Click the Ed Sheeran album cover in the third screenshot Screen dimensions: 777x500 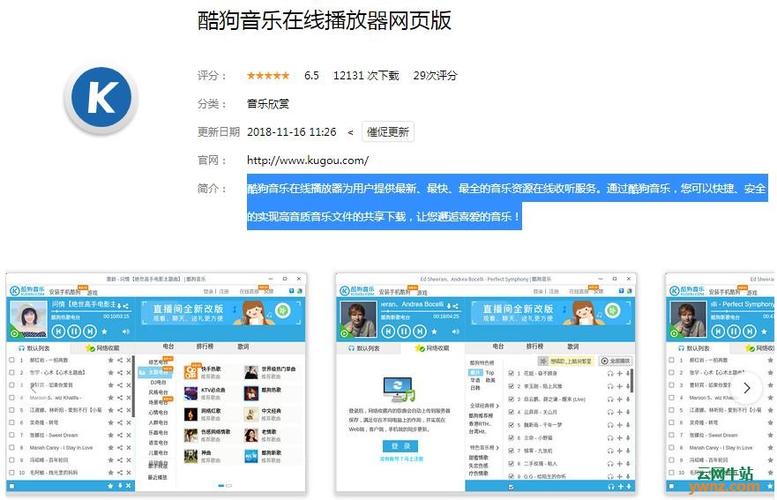click(688, 319)
